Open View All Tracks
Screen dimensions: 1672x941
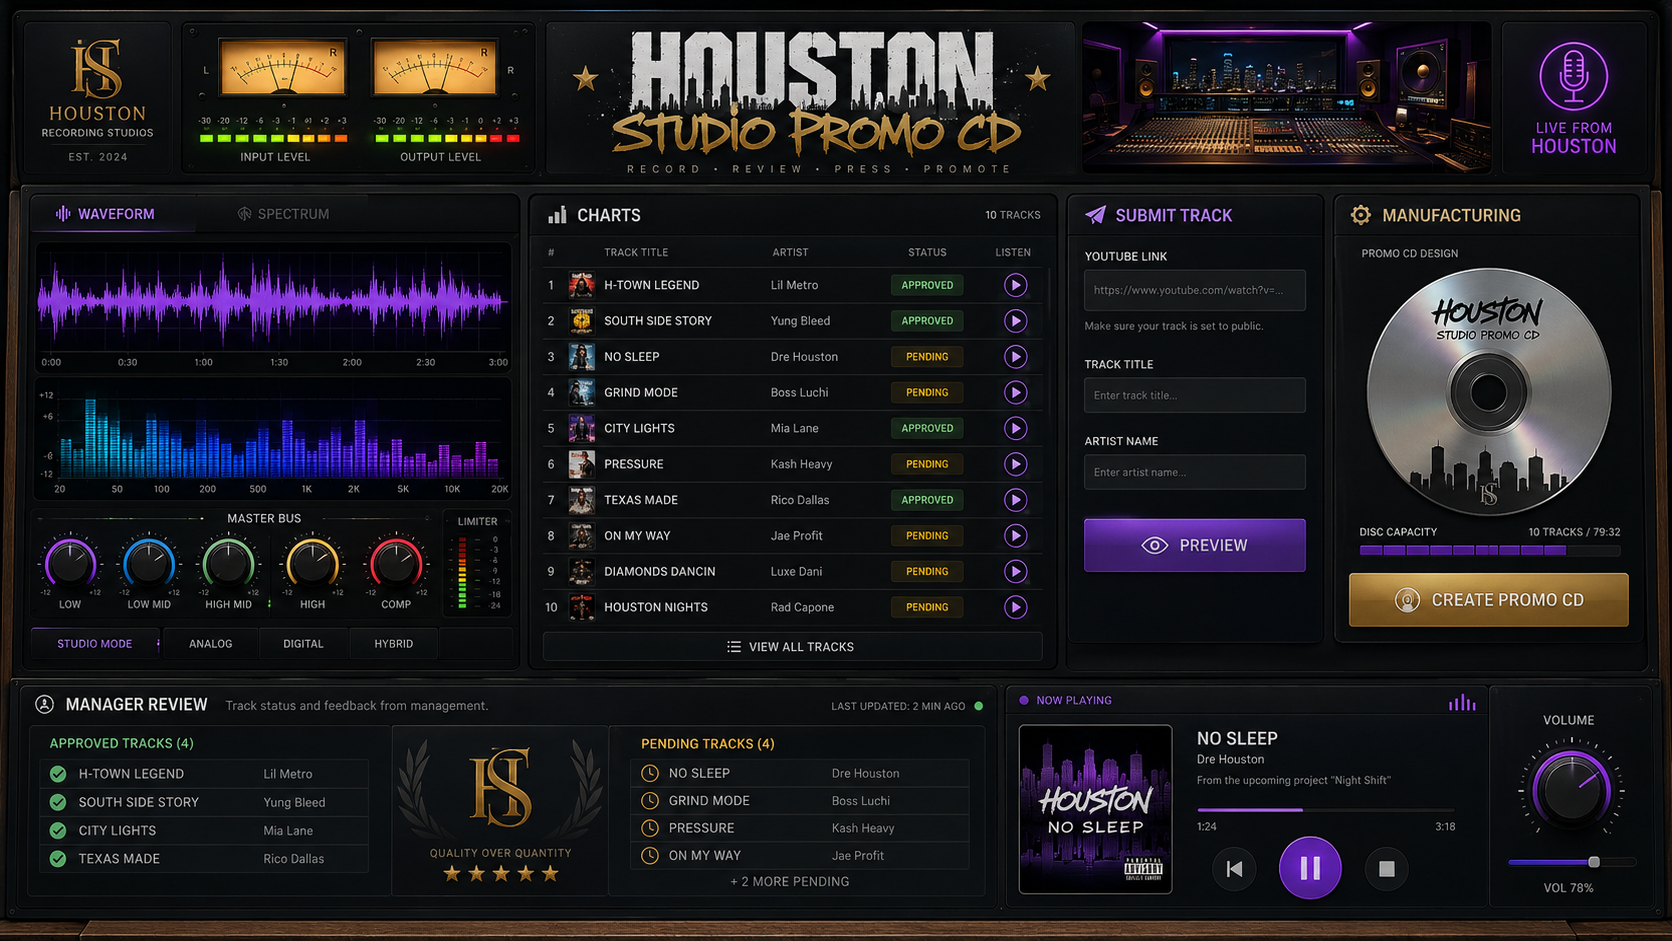pyautogui.click(x=792, y=647)
